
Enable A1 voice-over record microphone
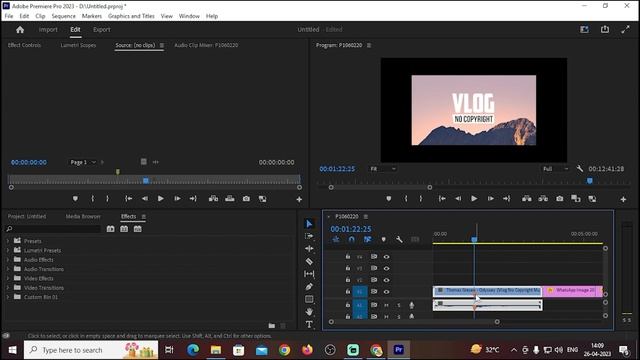tap(411, 305)
